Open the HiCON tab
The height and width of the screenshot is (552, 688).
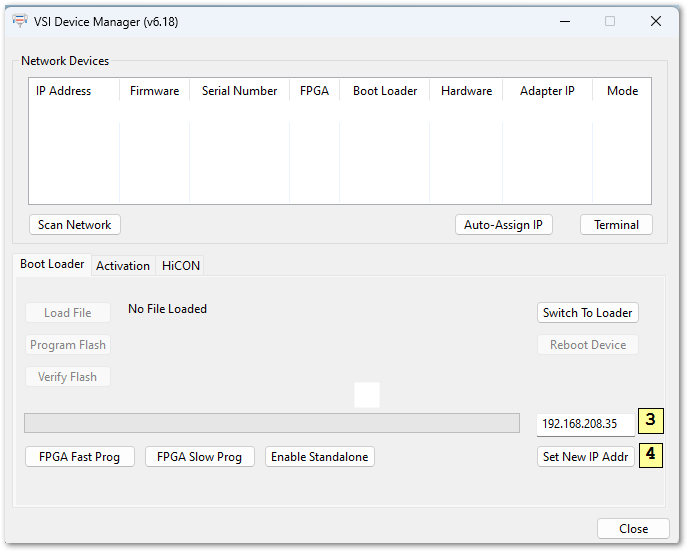(x=180, y=265)
